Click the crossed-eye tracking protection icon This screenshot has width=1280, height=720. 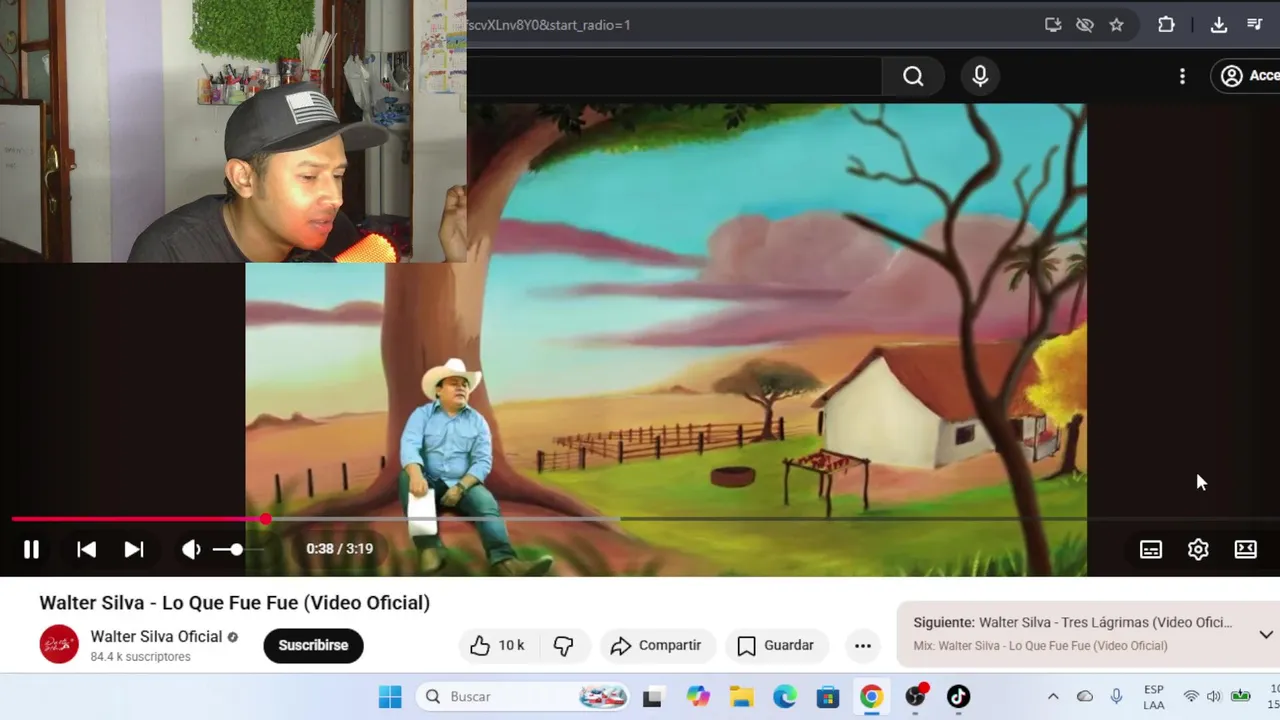tap(1084, 25)
